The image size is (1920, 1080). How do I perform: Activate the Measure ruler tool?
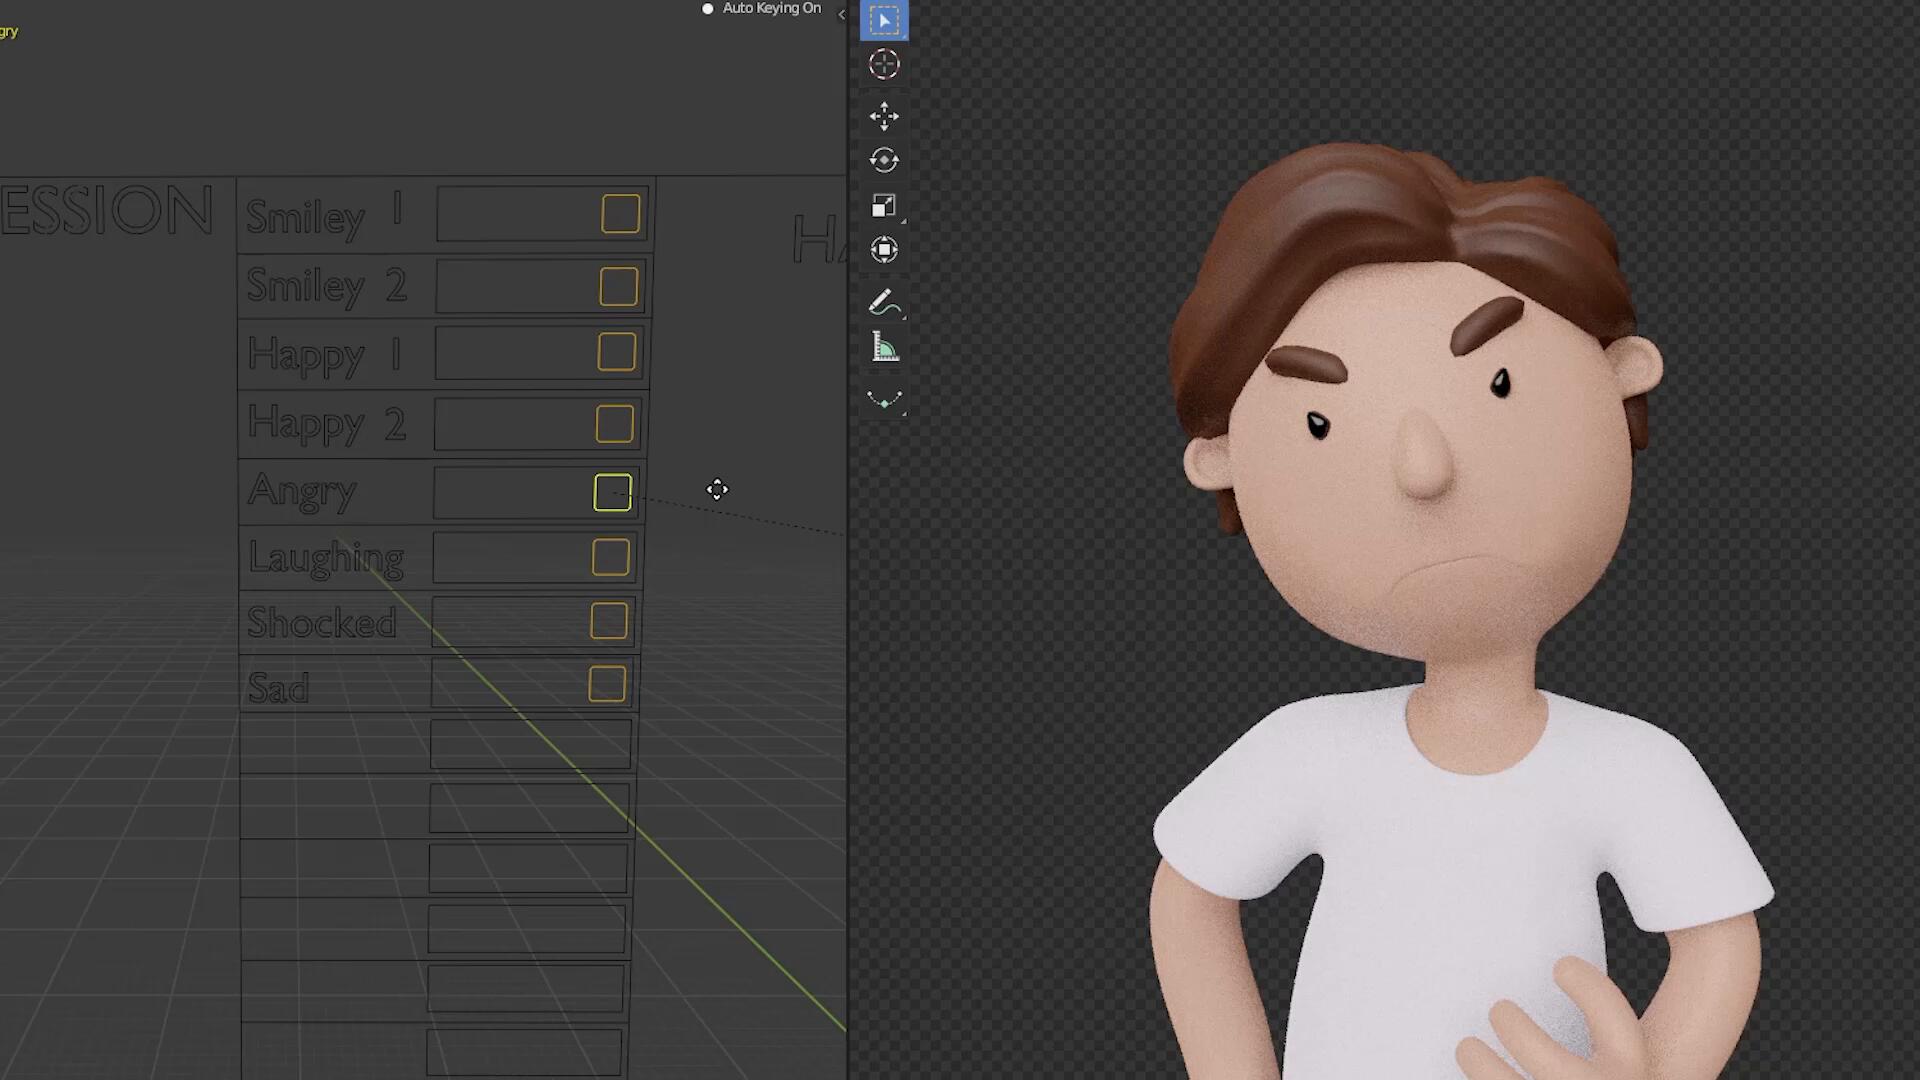point(884,347)
